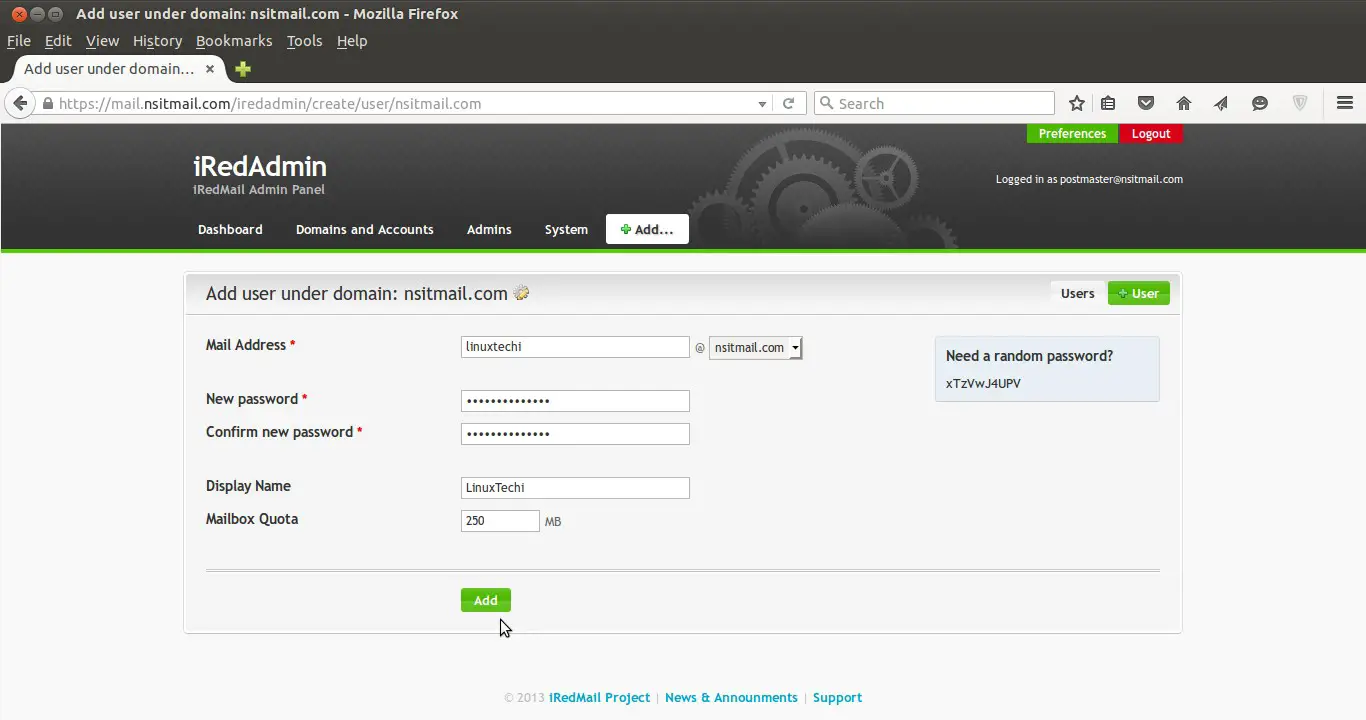Click the Mail Address username field

click(575, 347)
